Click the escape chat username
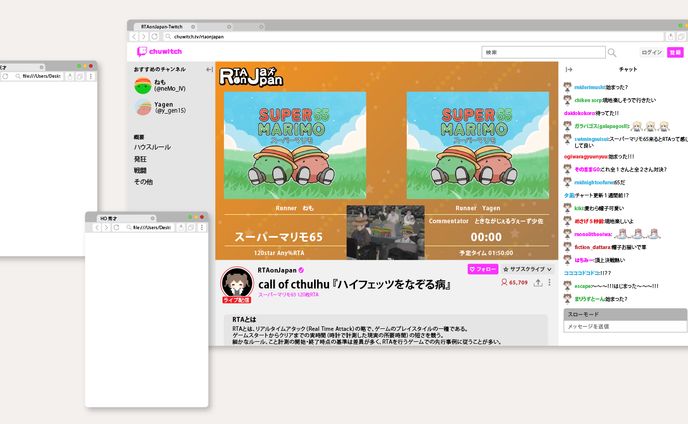The image size is (688, 424). tap(583, 286)
